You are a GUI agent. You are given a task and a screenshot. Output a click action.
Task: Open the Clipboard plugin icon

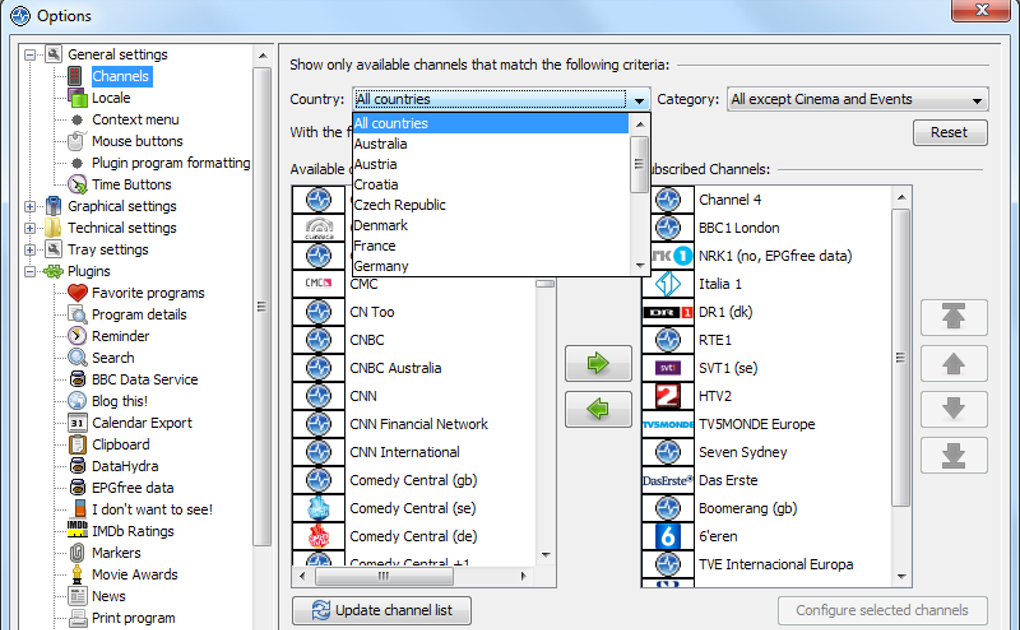[77, 445]
